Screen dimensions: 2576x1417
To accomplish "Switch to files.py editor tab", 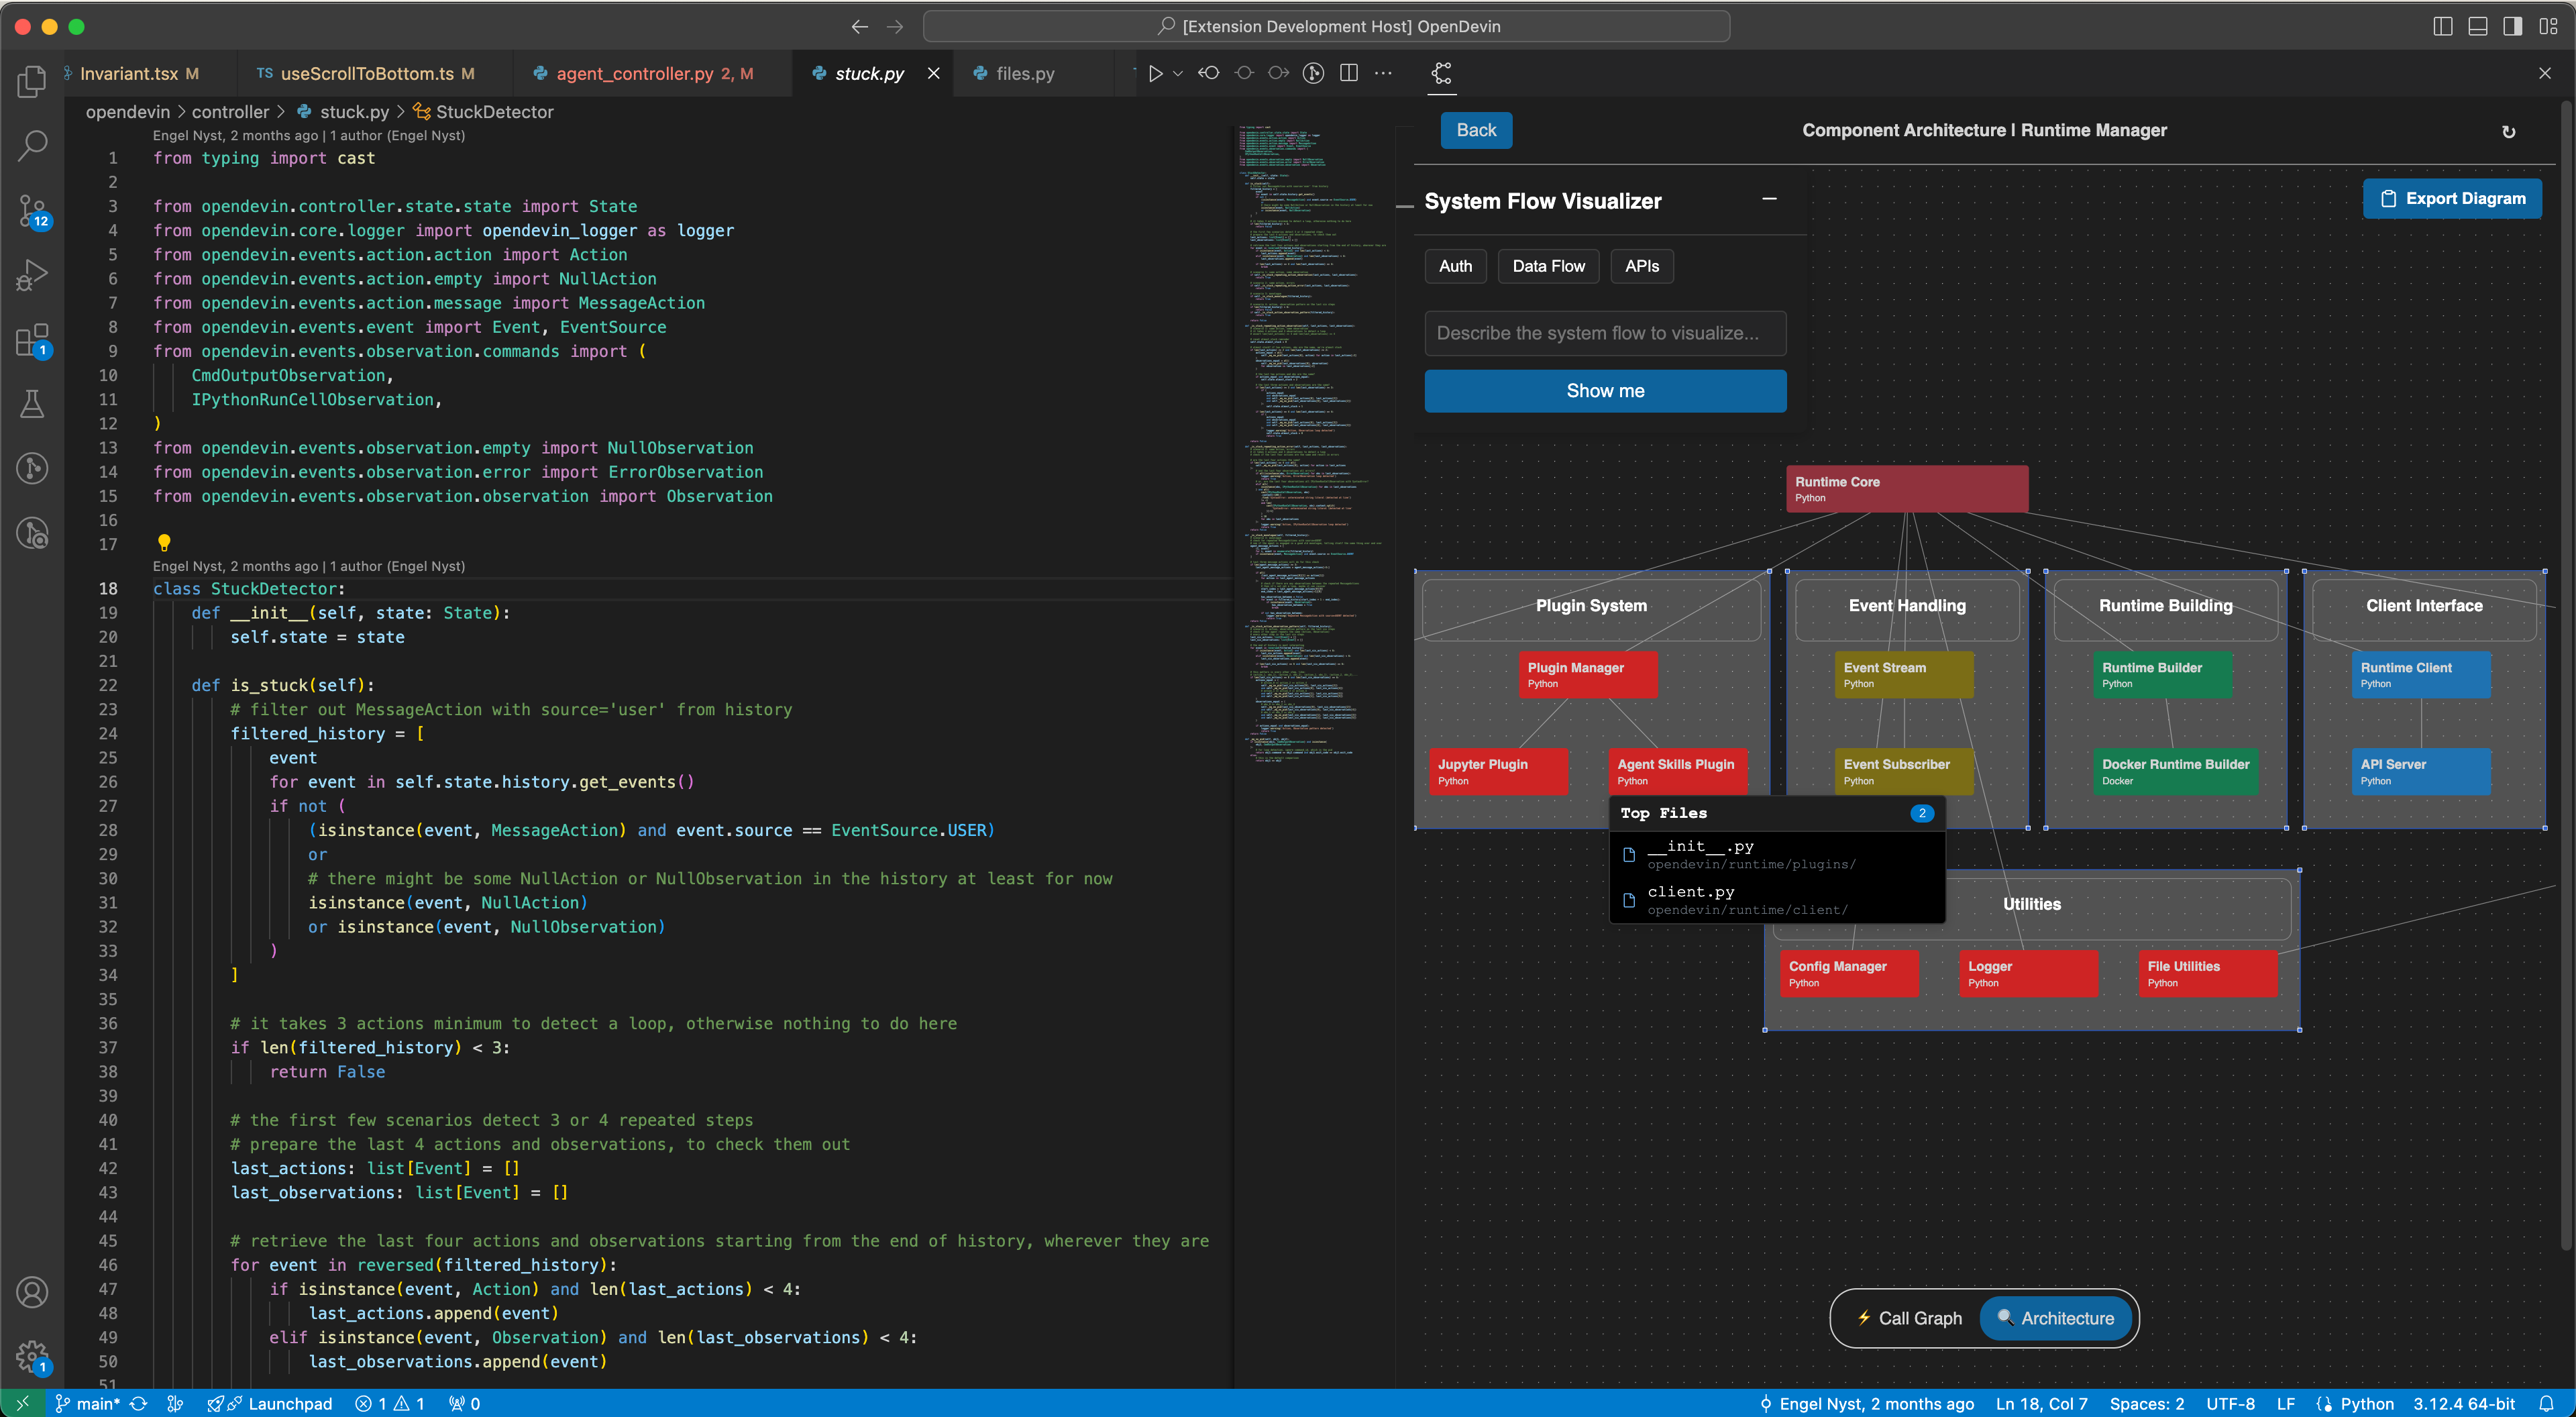I will (1025, 73).
